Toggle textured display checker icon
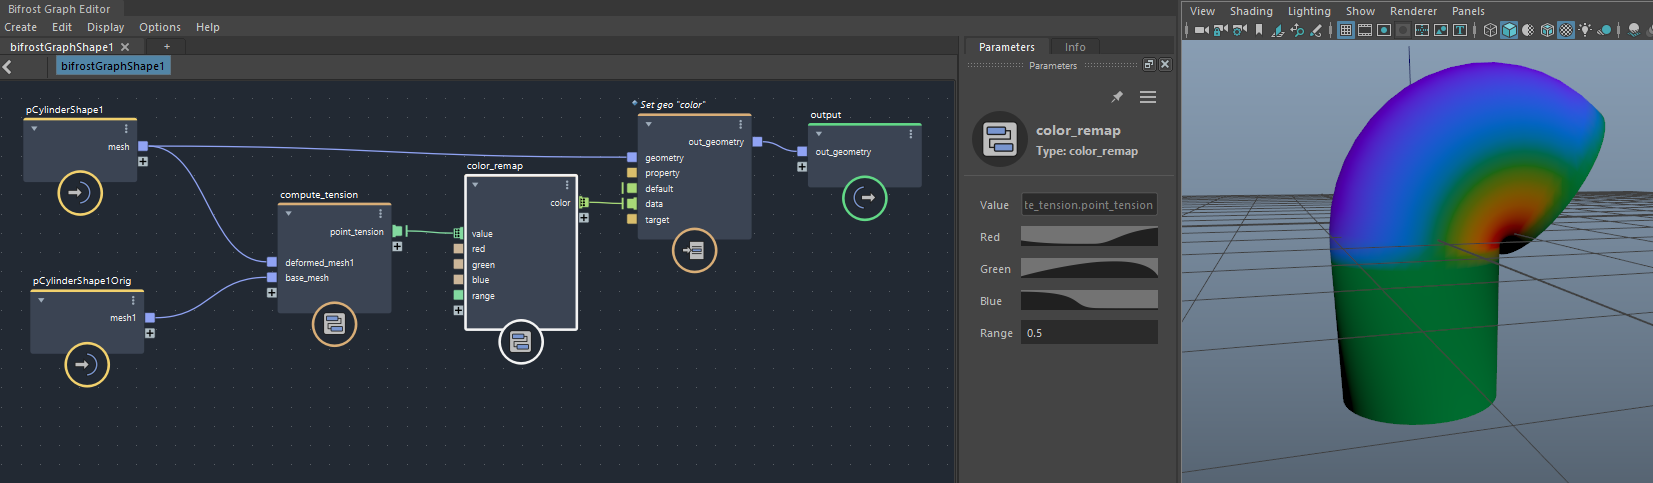Image resolution: width=1653 pixels, height=483 pixels. (1566, 30)
